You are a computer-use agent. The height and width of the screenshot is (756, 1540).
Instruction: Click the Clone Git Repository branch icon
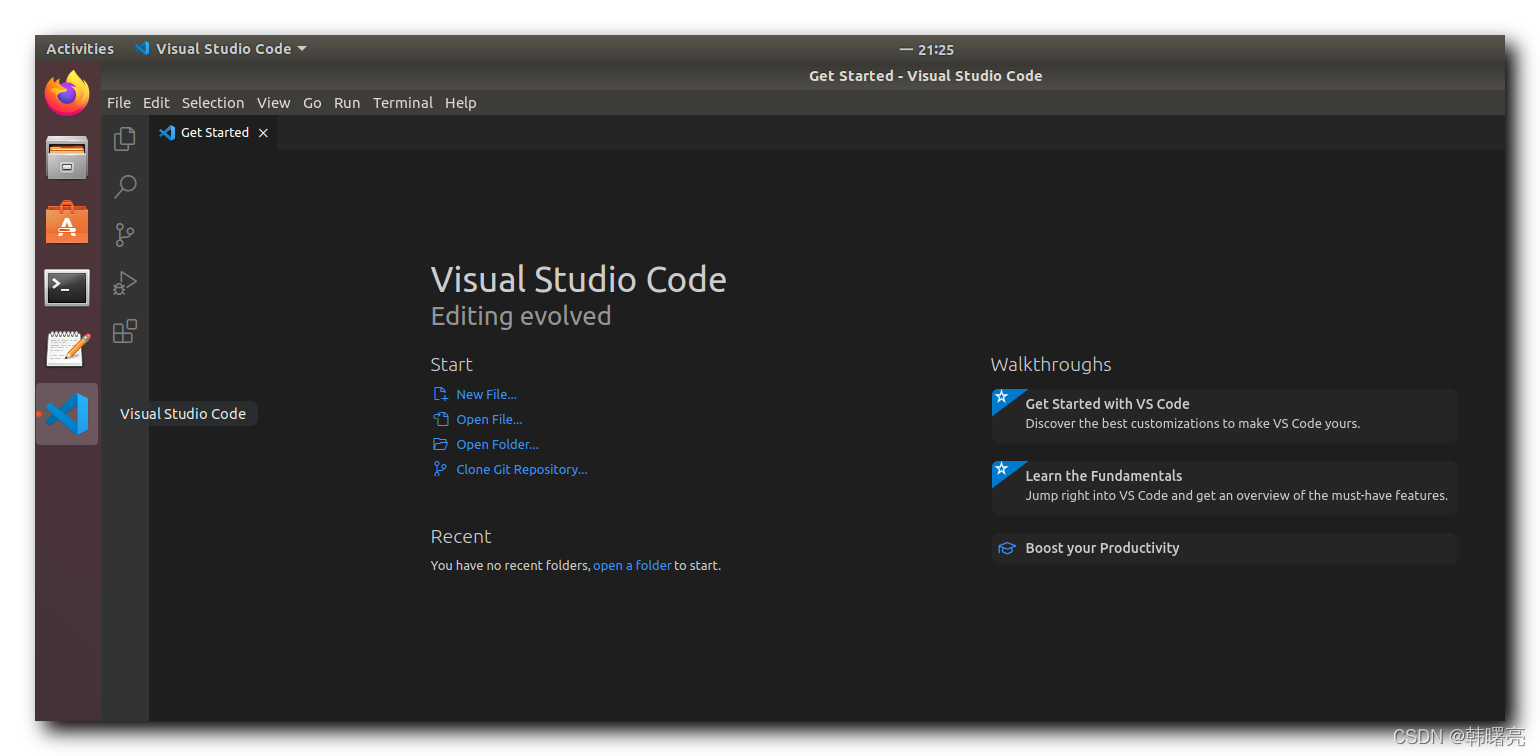coord(440,469)
